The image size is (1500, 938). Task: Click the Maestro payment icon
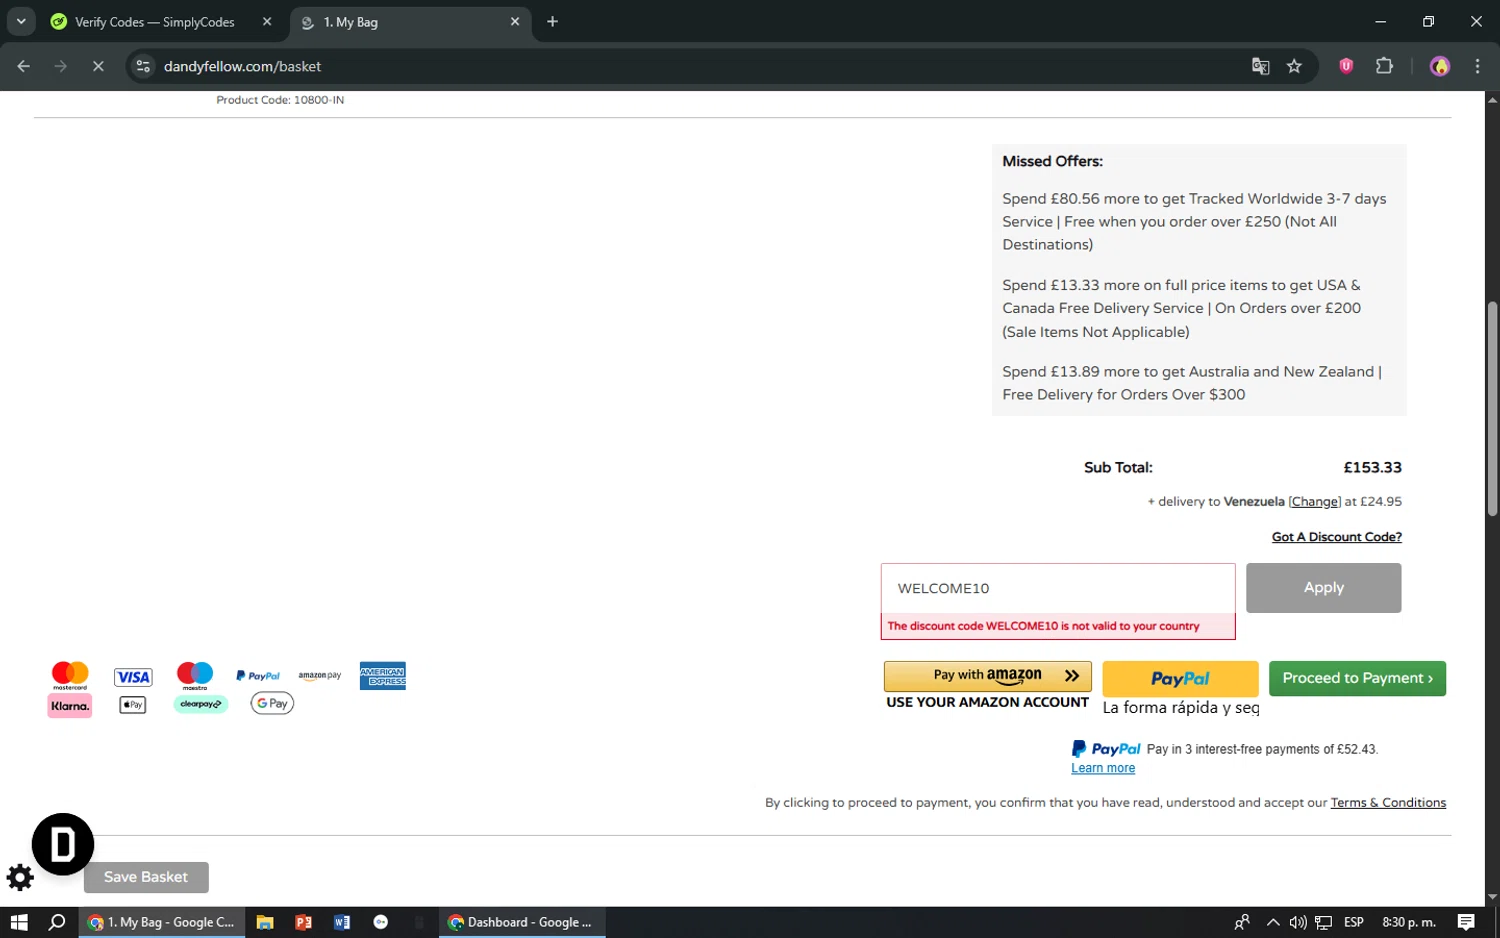195,676
